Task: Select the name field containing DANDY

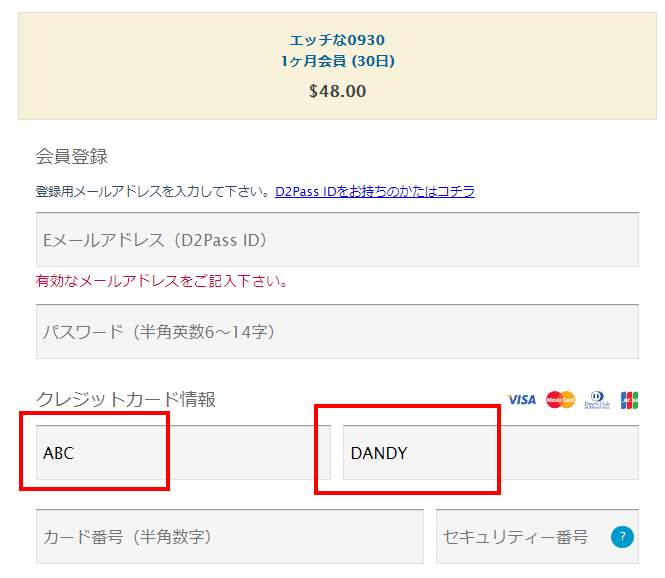Action: coord(490,453)
